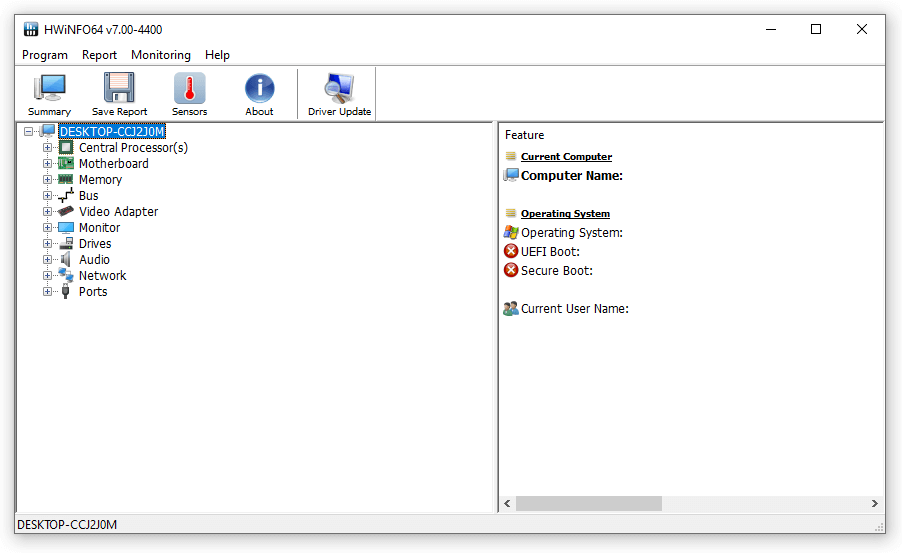
Task: Click the red X icon beside Secure Boot
Action: [x=511, y=270]
